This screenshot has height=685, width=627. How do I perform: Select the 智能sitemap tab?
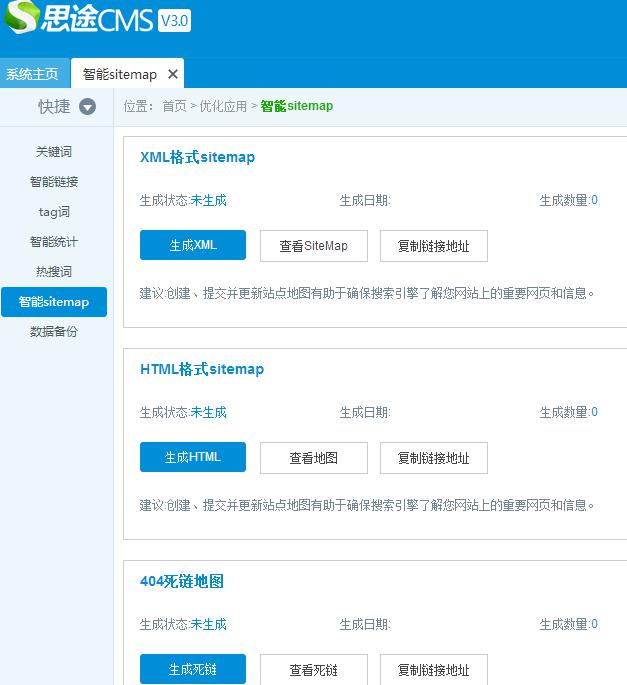tap(119, 74)
